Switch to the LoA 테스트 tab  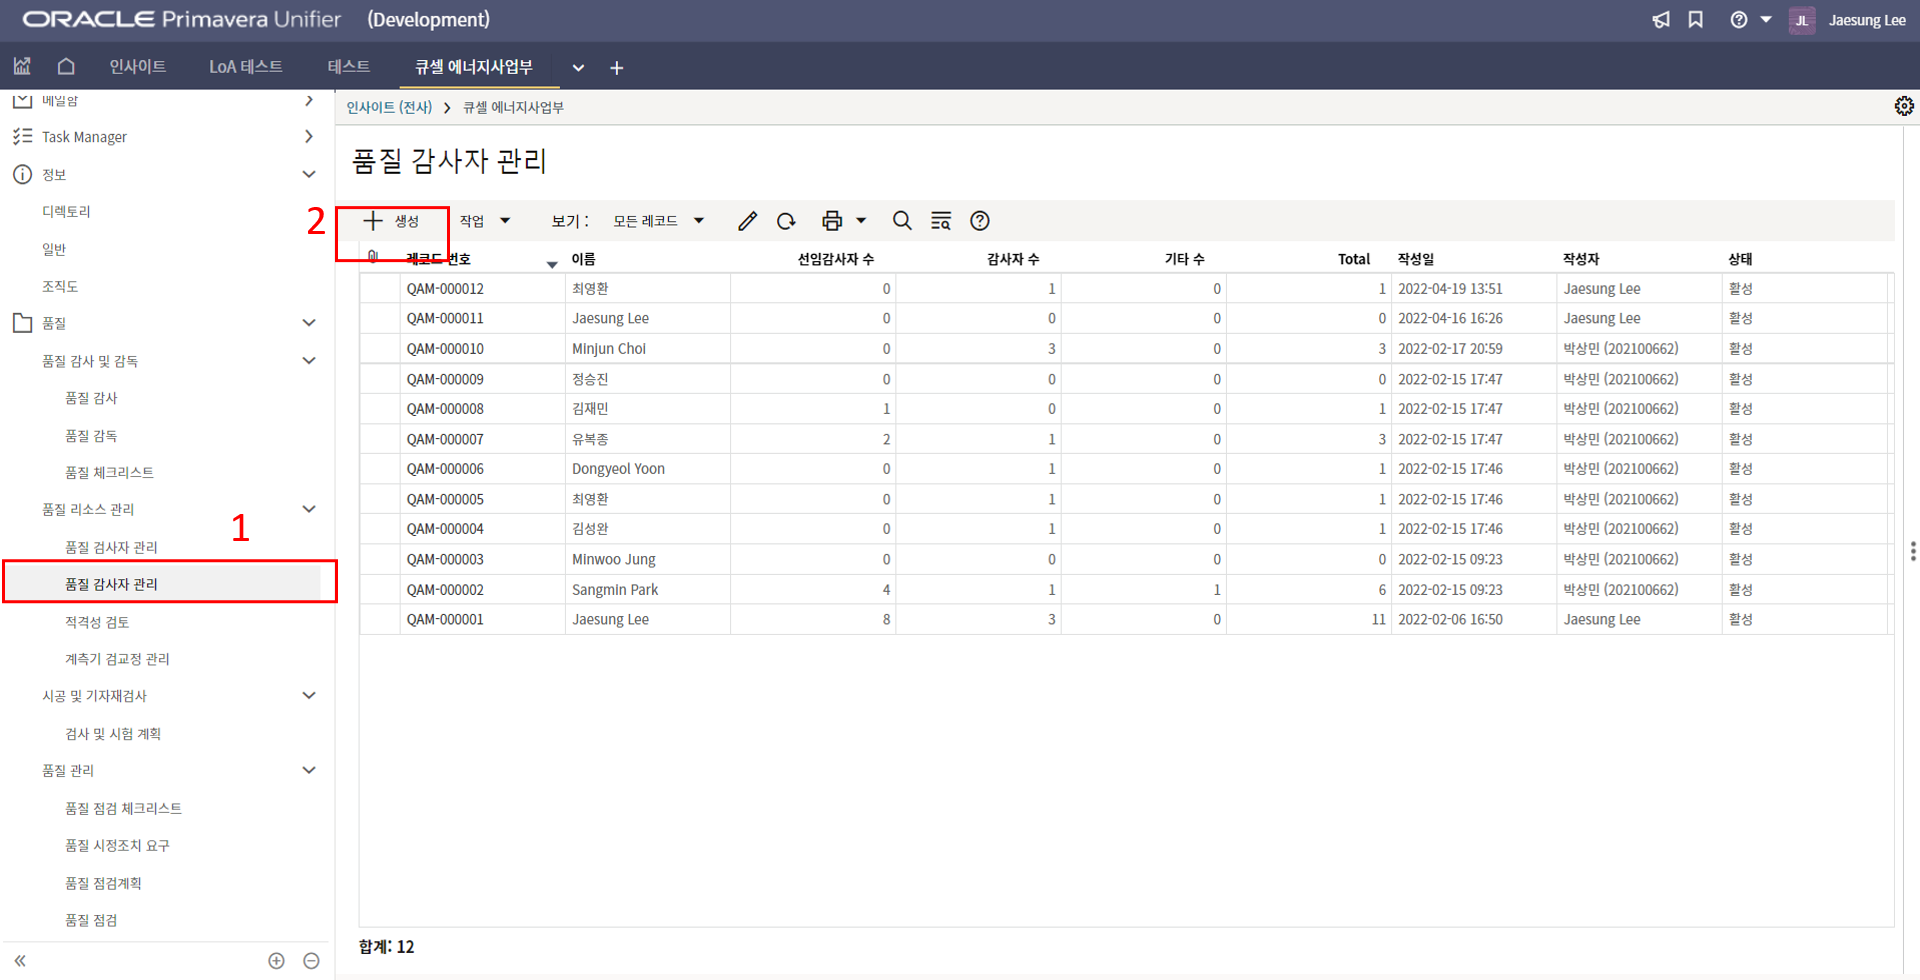245,67
